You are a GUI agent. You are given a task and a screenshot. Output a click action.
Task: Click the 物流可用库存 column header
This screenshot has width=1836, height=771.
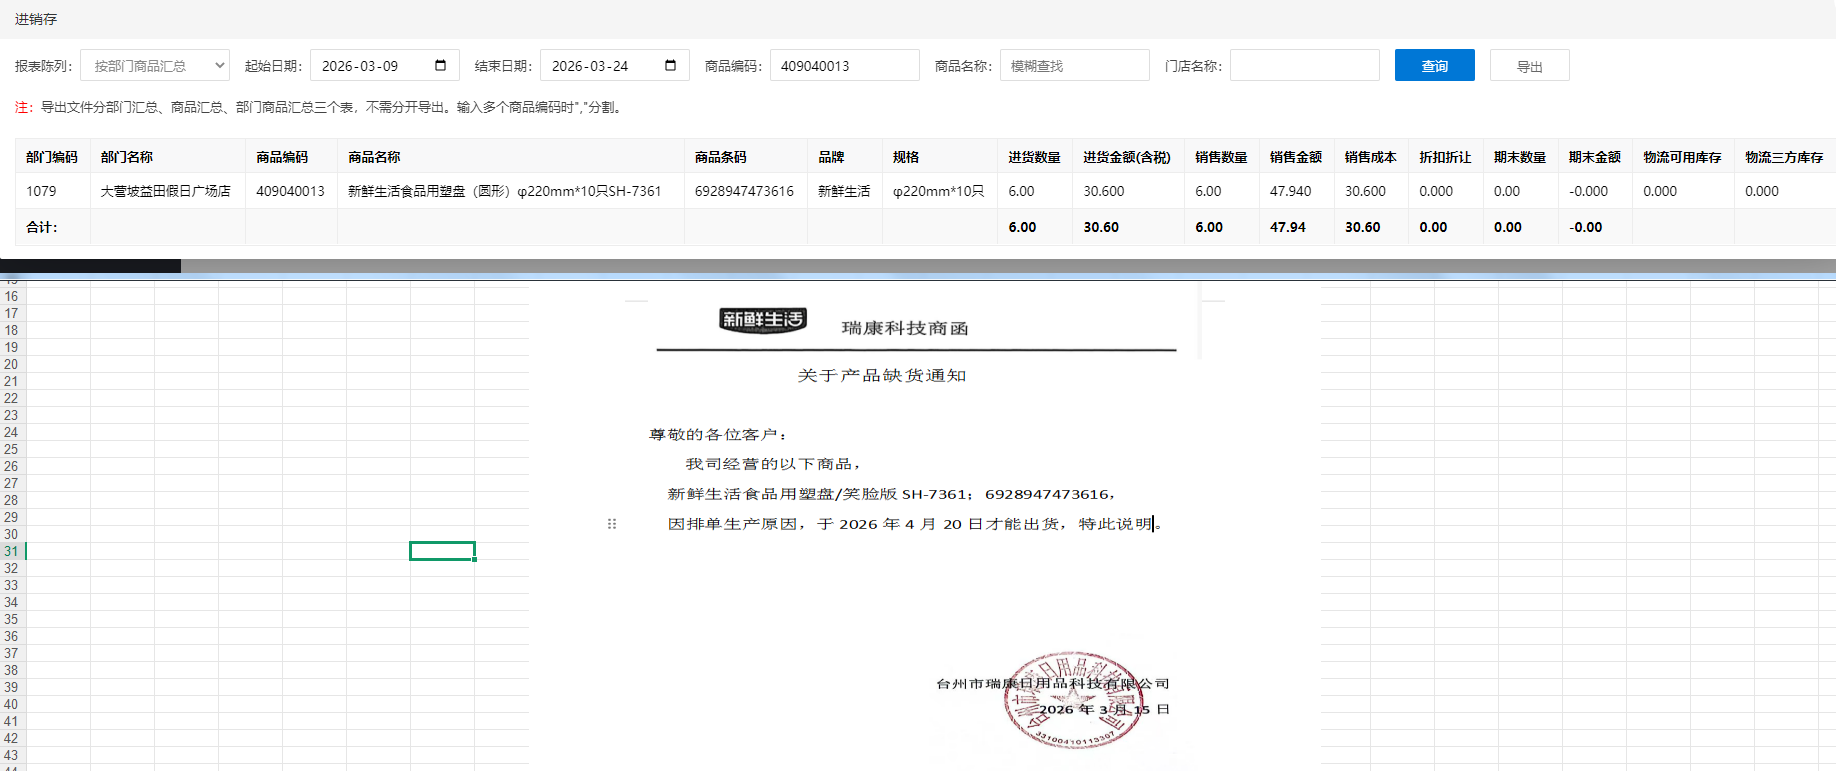(1682, 157)
